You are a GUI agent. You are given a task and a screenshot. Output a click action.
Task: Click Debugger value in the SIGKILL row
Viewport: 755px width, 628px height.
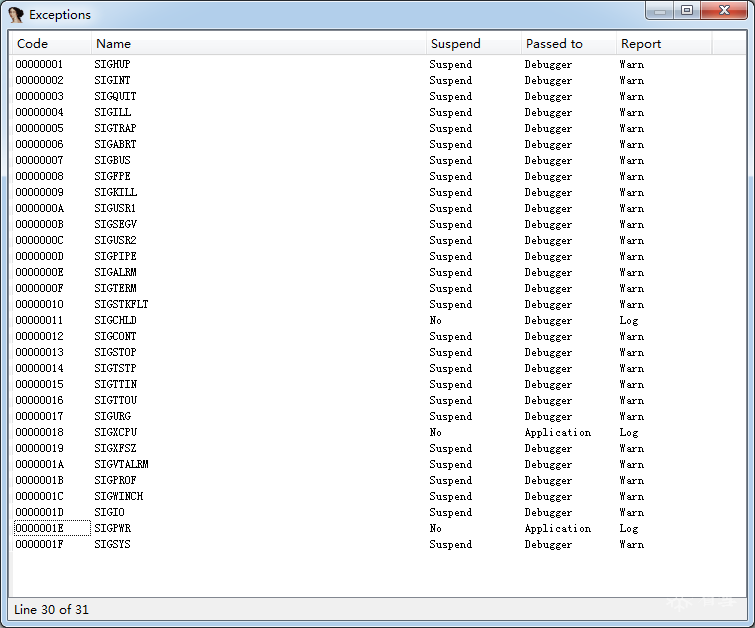[548, 192]
